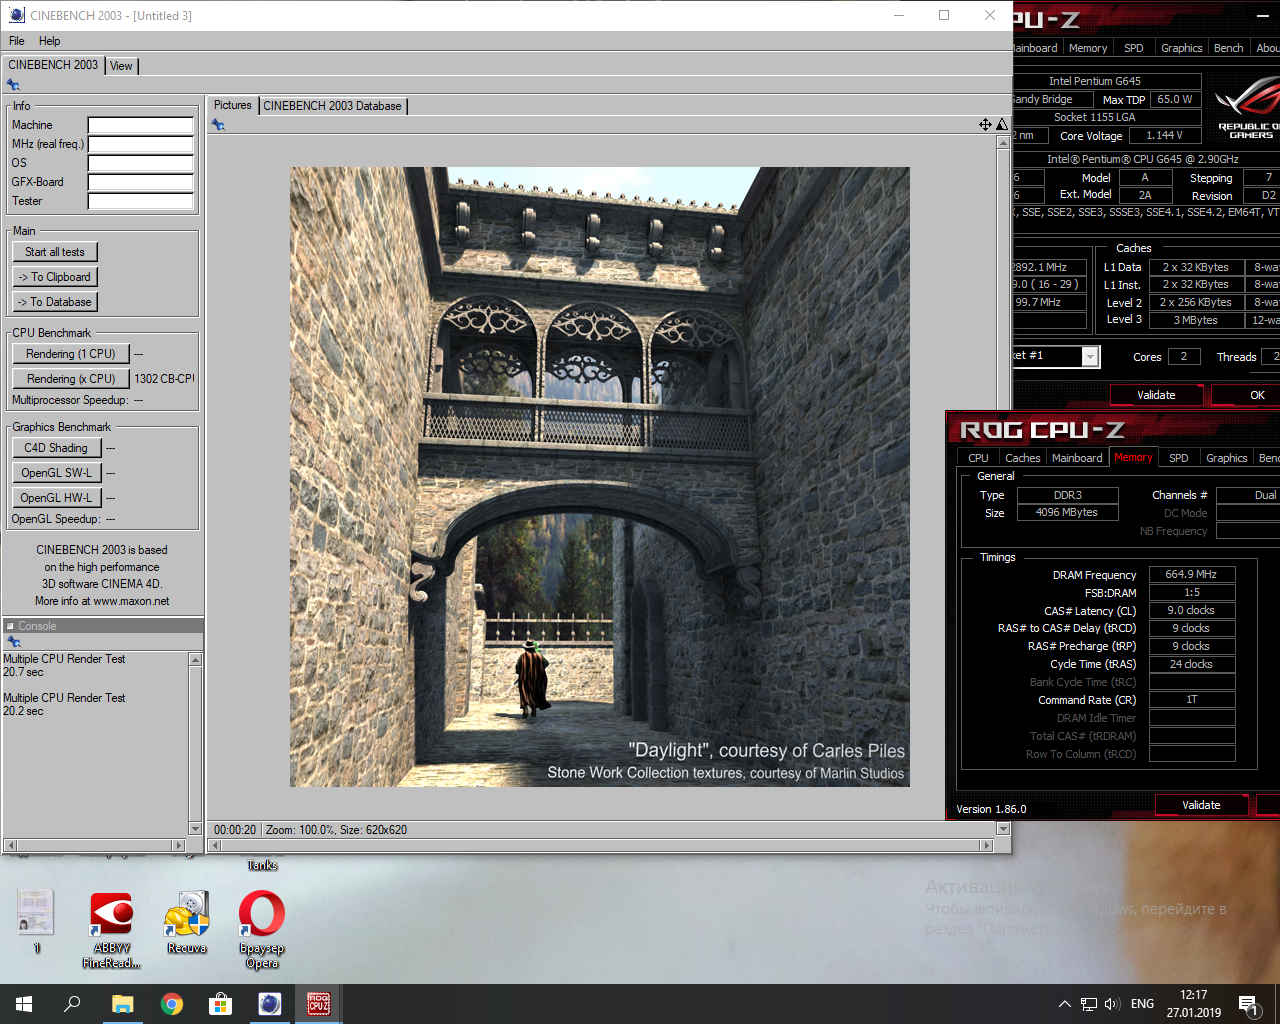
Task: Click the taskbar search magnifier icon
Action: pyautogui.click(x=72, y=1004)
